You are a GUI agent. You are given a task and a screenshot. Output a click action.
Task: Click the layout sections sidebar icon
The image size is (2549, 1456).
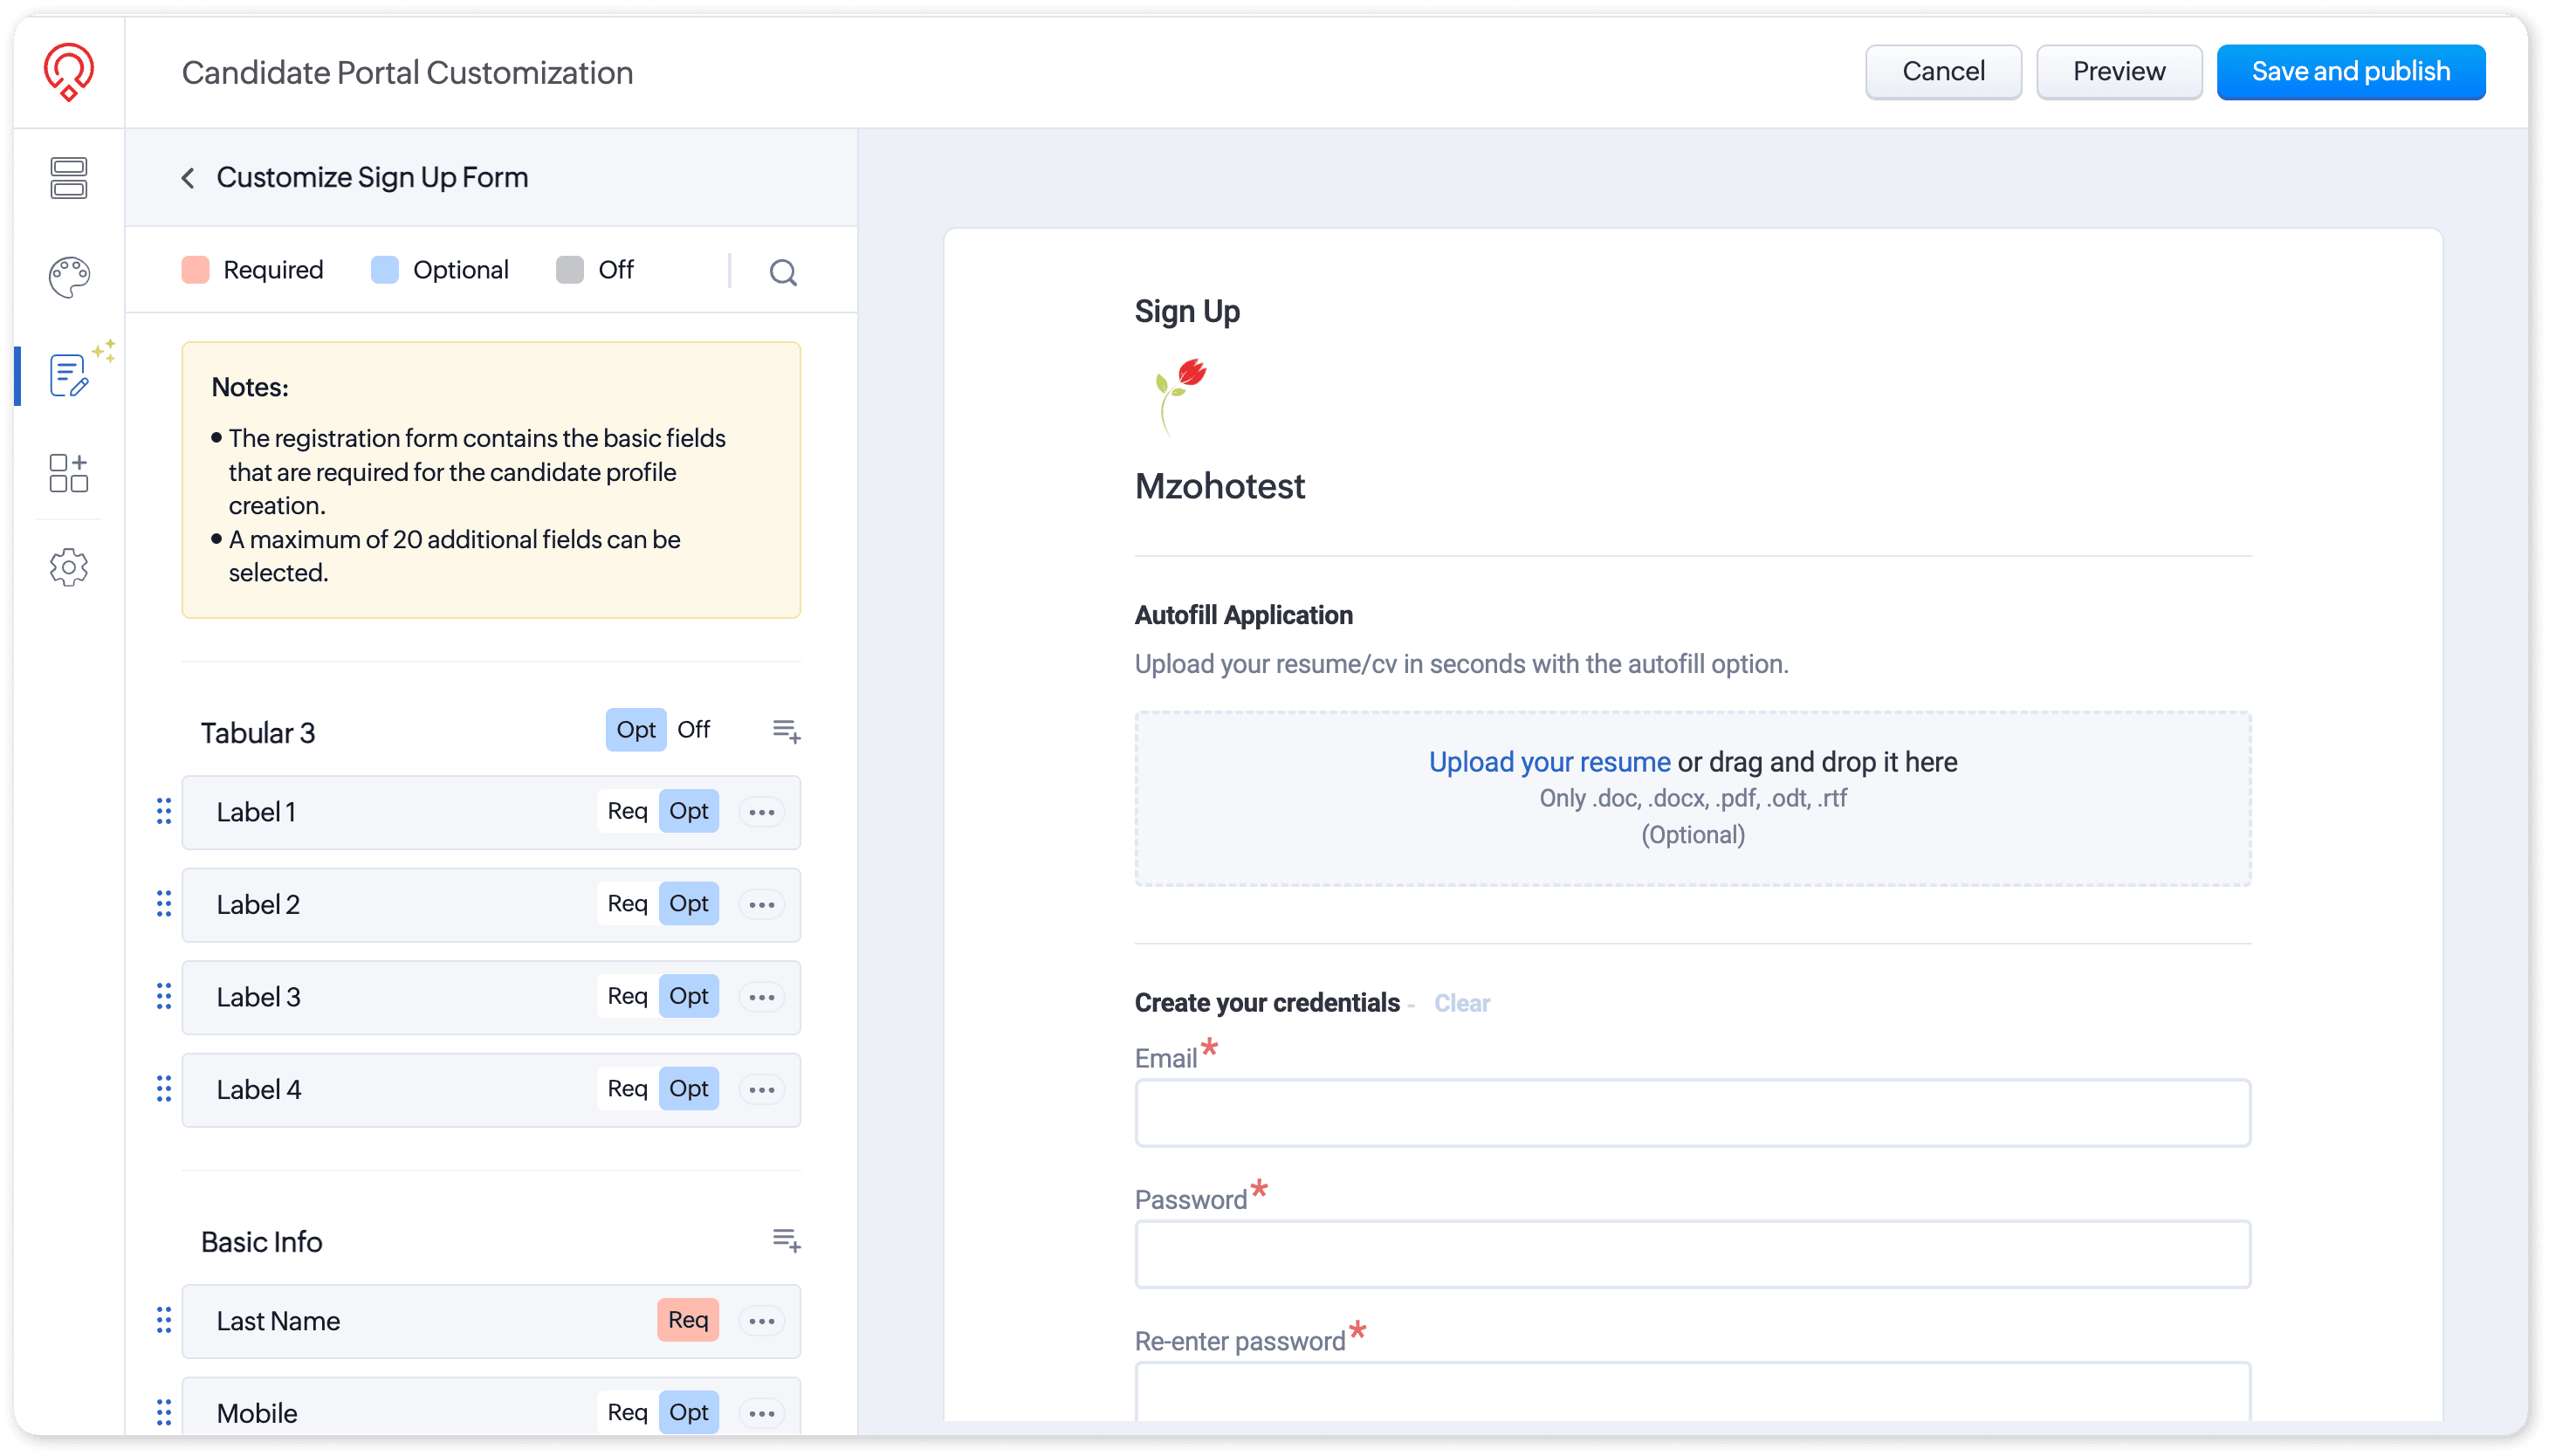[69, 178]
